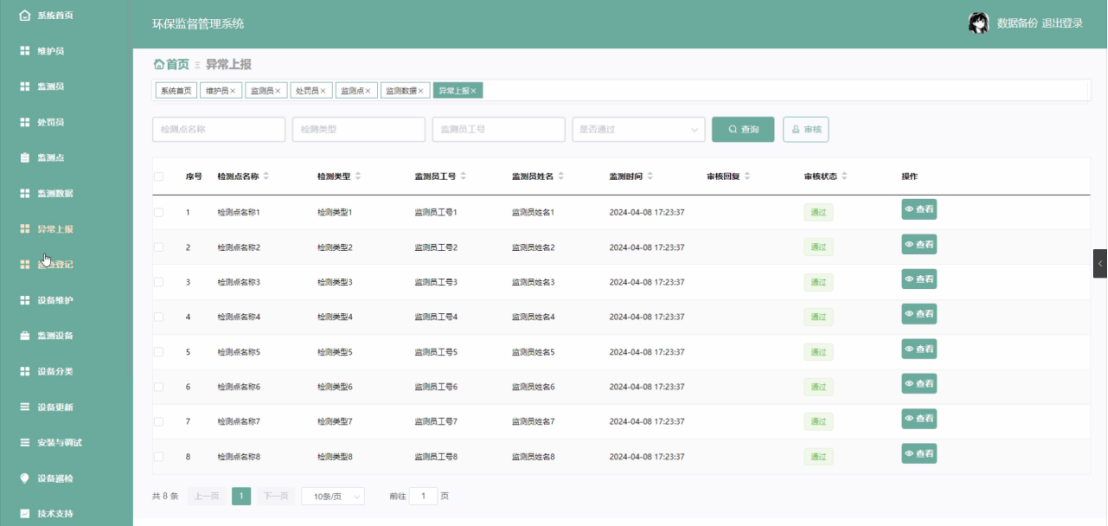This screenshot has height=526, width=1108.
Task: Click 查看 for row 检测点名称8
Action: (x=919, y=454)
